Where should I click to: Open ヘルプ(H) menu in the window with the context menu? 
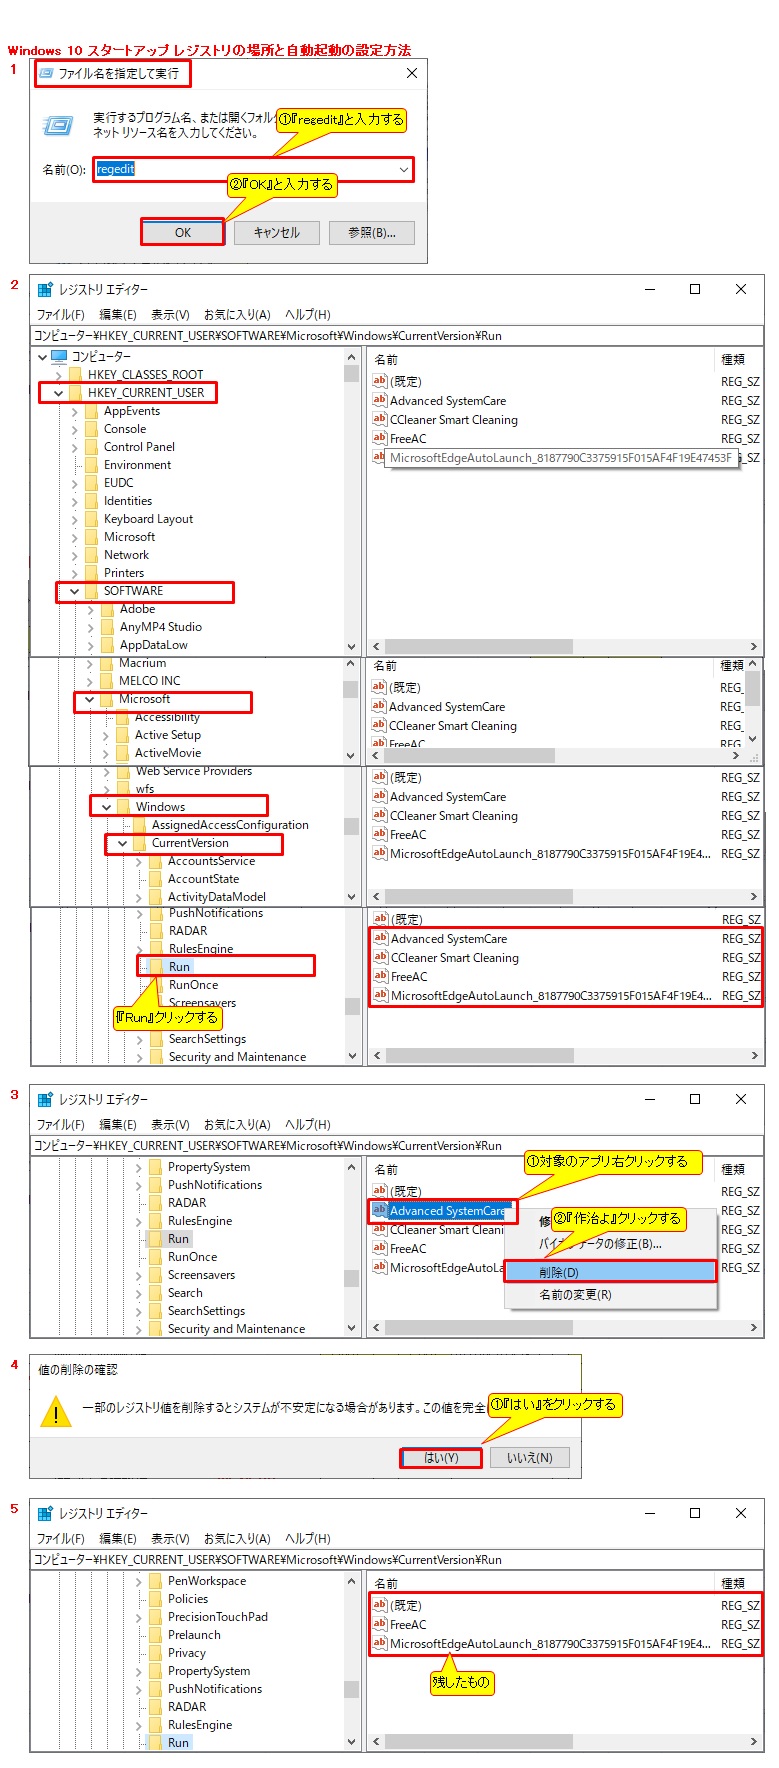pyautogui.click(x=308, y=1124)
